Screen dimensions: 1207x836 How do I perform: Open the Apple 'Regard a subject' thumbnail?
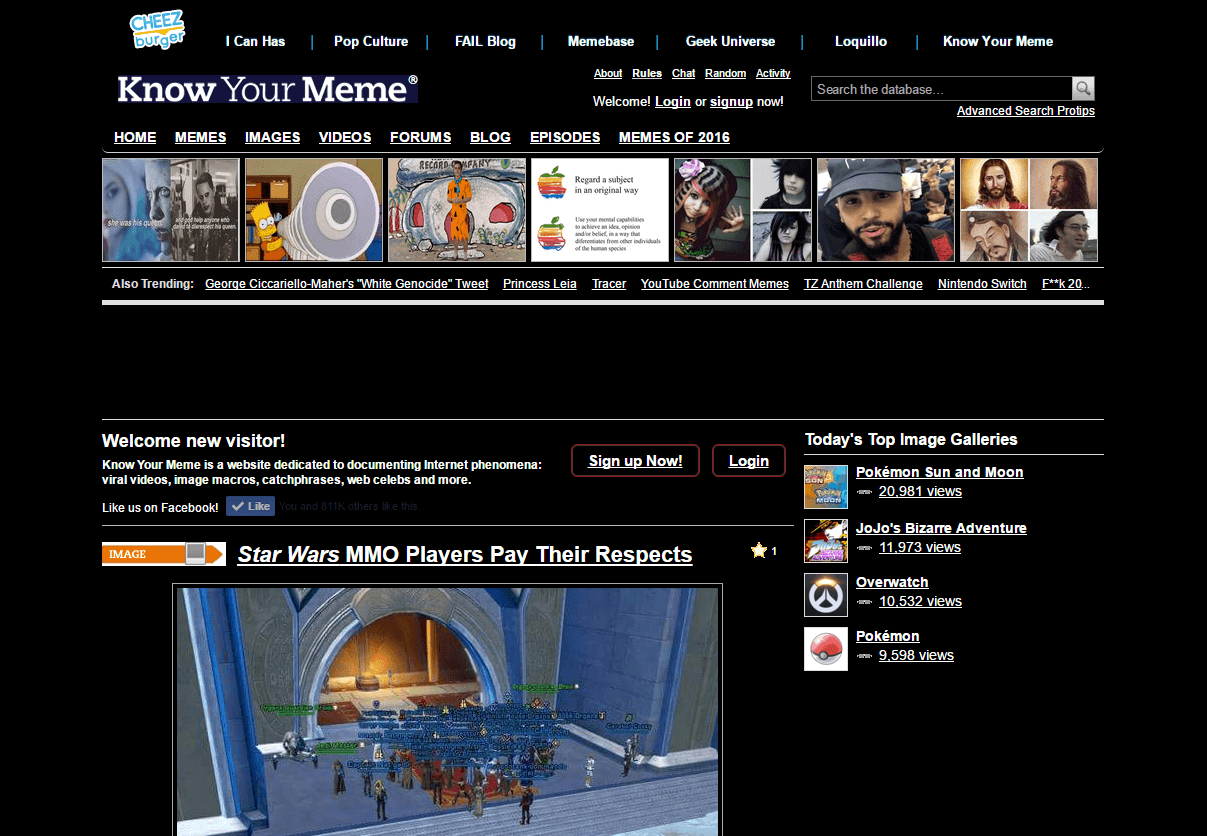point(600,210)
